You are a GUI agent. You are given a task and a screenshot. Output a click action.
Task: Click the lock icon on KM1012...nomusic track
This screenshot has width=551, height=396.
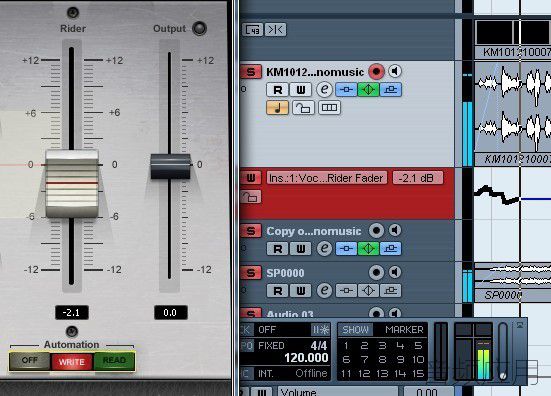[x=303, y=108]
